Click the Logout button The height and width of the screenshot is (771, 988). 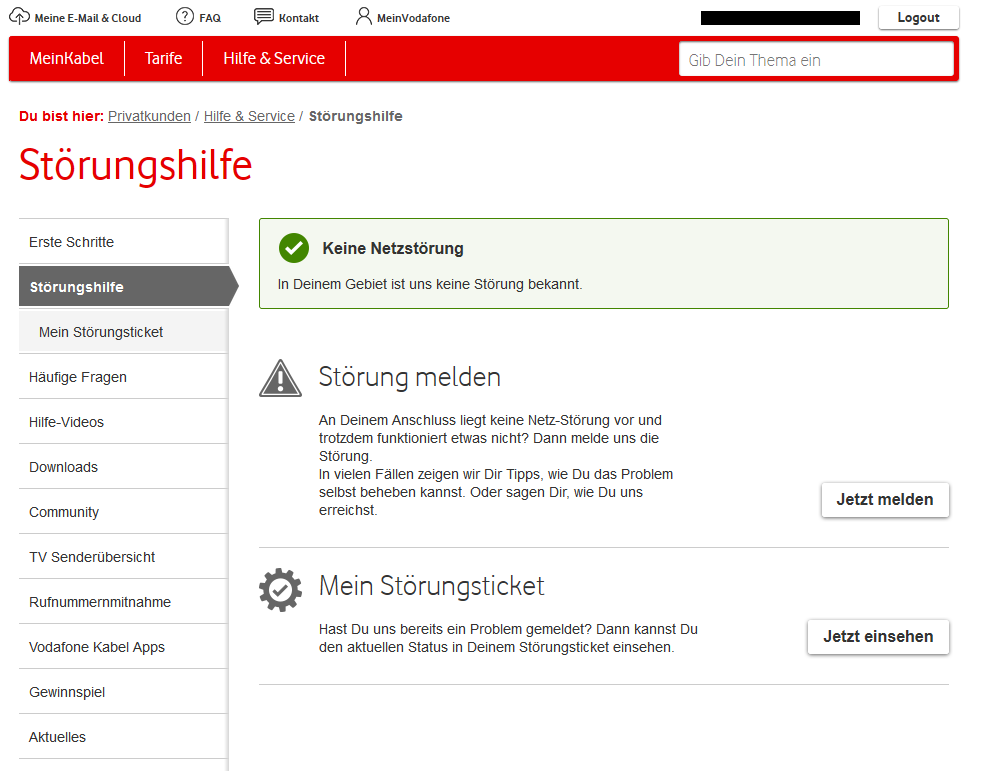[919, 18]
